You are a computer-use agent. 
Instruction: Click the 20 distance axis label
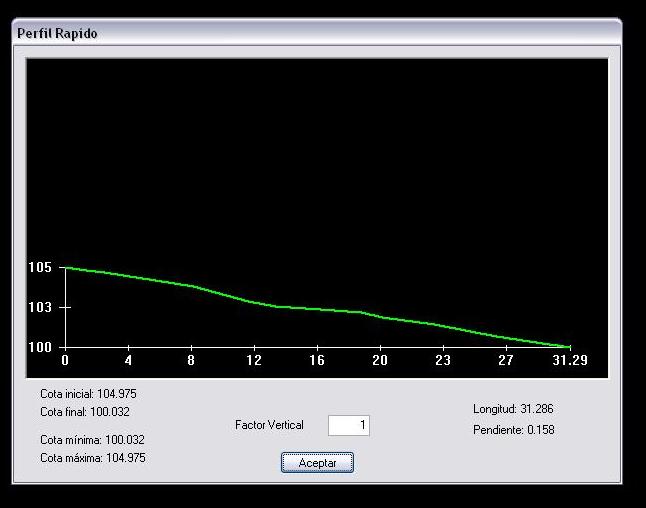(380, 361)
